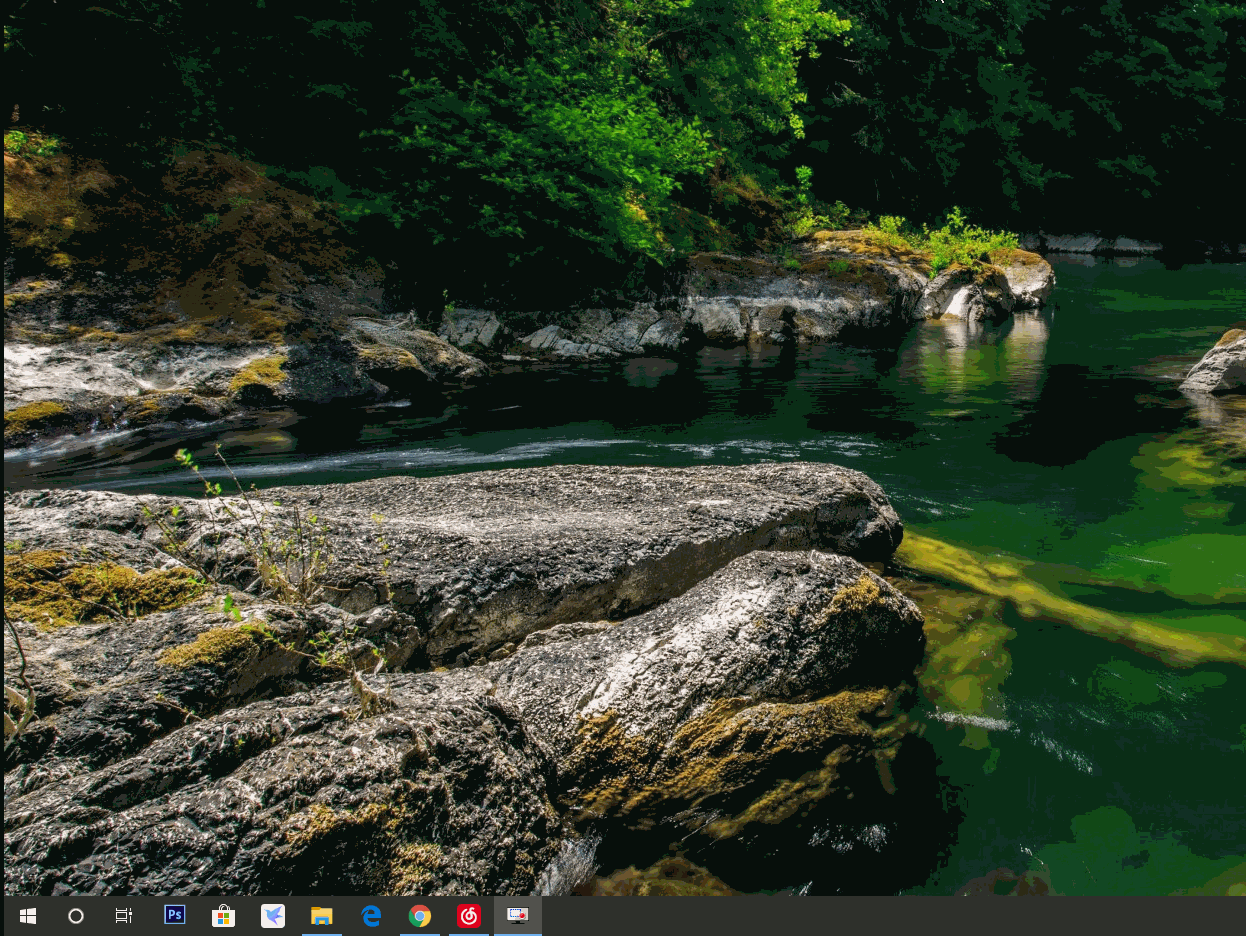
Task: Open the red NetEase Cloud Music app
Action: point(469,916)
